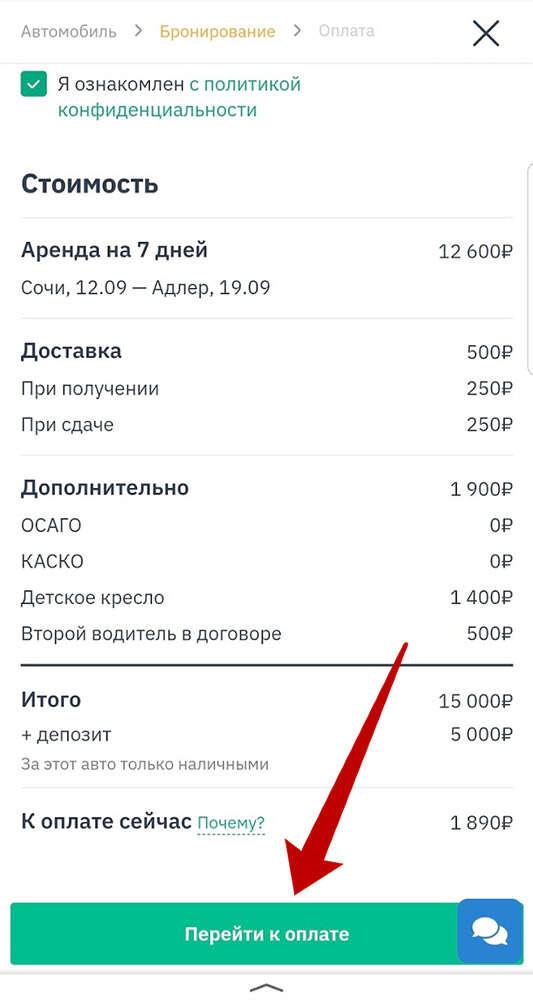This screenshot has width=533, height=1000.
Task: Click the «Стоимость» section heading
Action: (90, 184)
